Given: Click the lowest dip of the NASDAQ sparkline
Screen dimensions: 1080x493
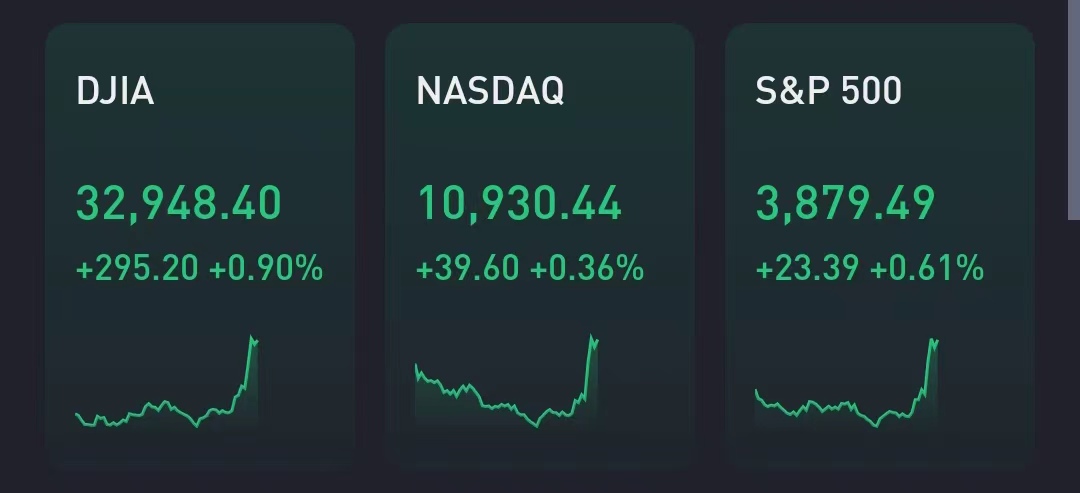Looking at the screenshot, I should tap(537, 426).
